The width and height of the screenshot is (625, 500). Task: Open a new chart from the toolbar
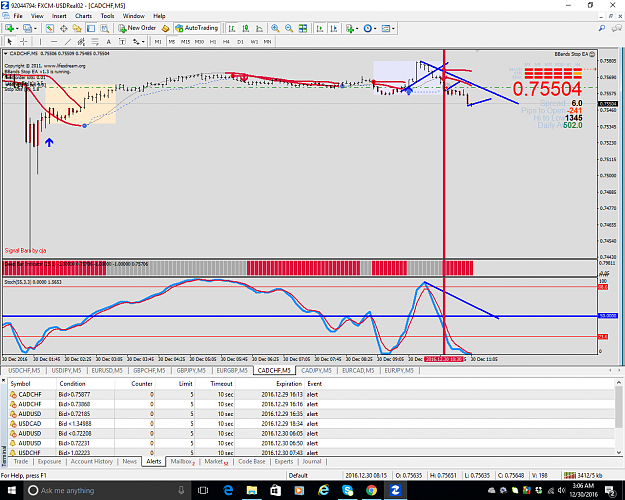[x=9, y=28]
